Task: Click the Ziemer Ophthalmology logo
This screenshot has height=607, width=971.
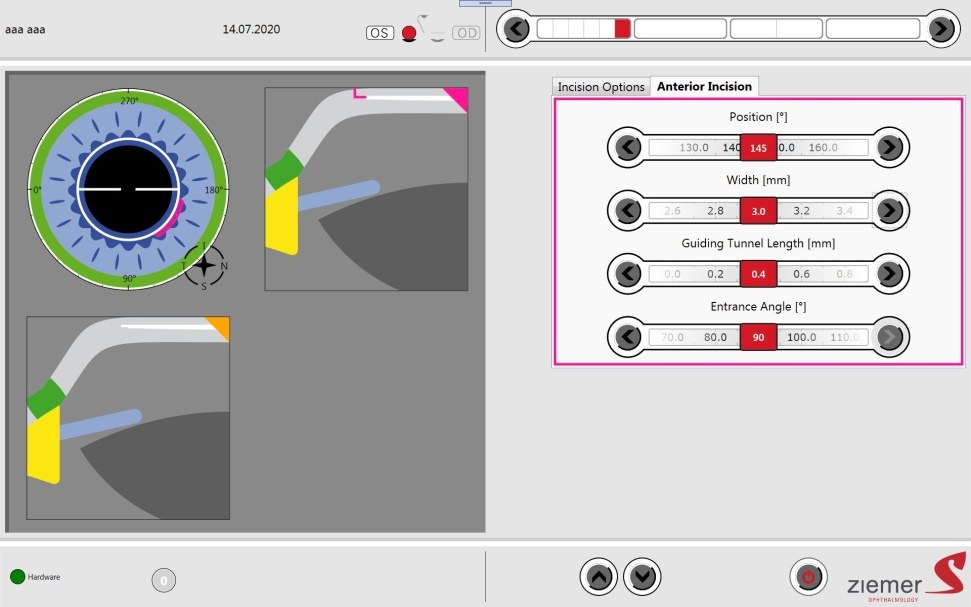Action: point(905,578)
